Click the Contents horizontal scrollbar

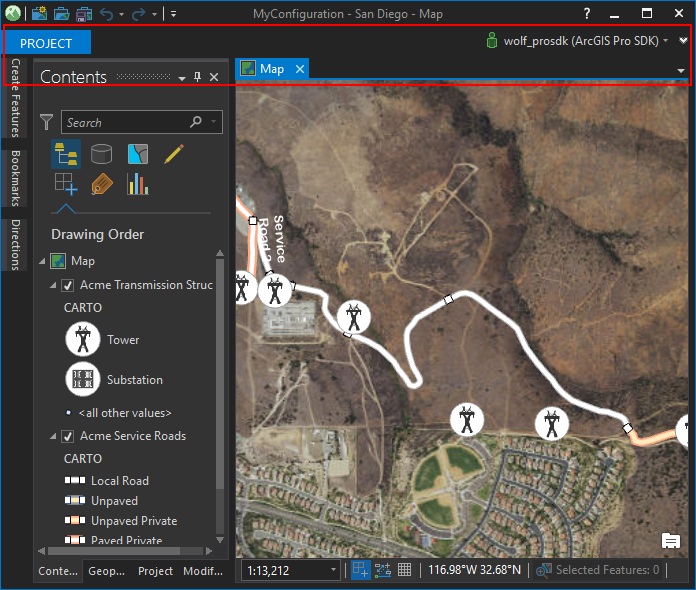pyautogui.click(x=114, y=551)
